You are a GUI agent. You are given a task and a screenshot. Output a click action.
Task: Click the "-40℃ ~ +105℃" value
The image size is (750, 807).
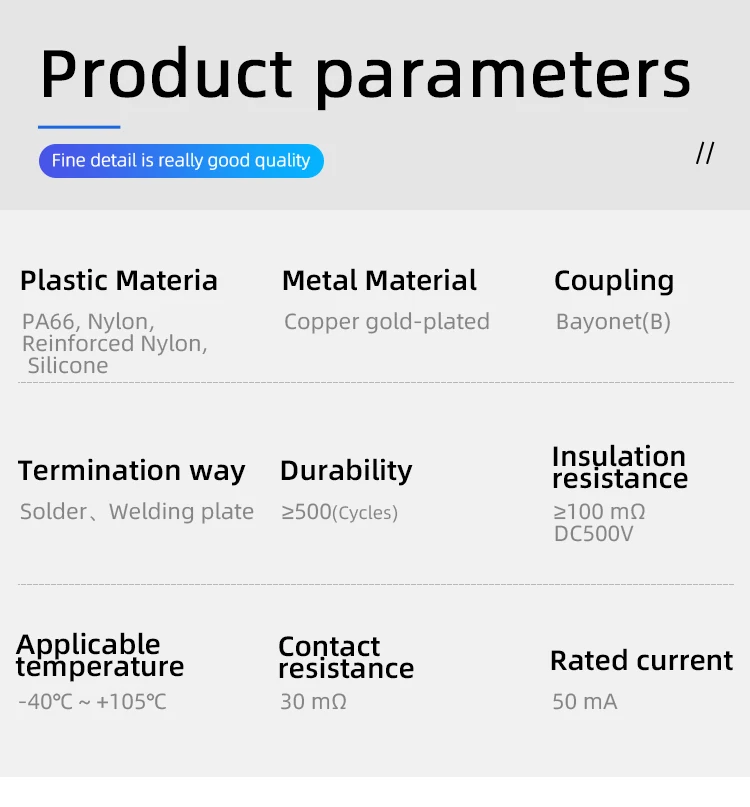(92, 702)
